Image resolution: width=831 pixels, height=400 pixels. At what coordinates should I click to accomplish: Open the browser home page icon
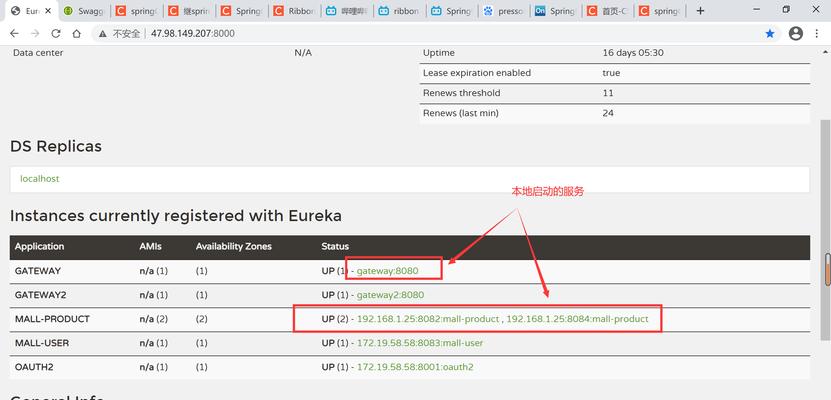click(76, 33)
